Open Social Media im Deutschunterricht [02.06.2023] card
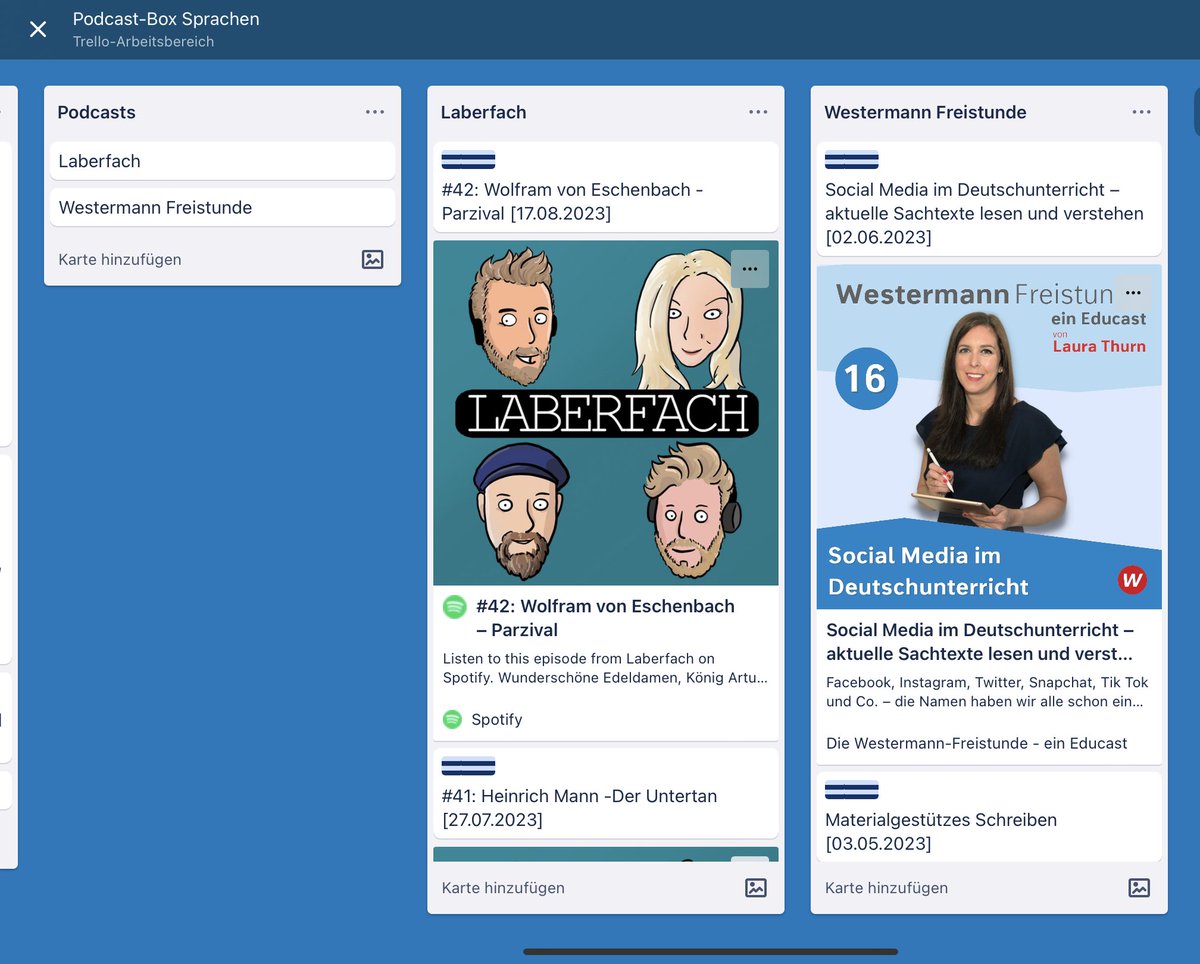 coord(989,198)
